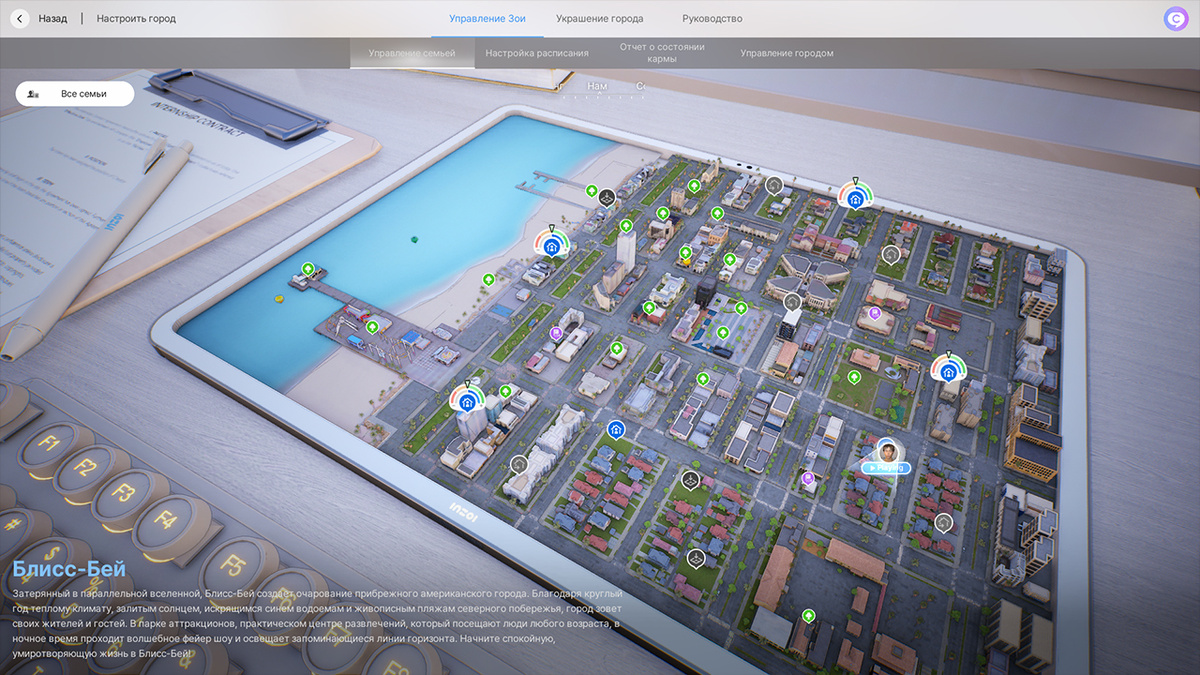This screenshot has width=1200, height=675.
Task: Select the bottom-most green marker on the map
Action: [x=809, y=616]
